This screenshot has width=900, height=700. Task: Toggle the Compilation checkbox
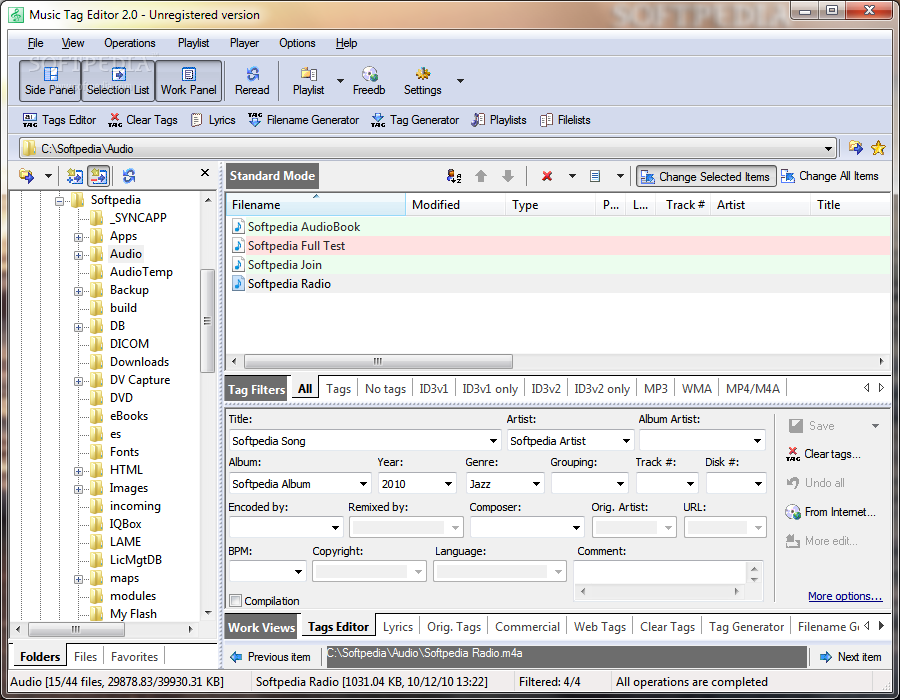point(235,601)
